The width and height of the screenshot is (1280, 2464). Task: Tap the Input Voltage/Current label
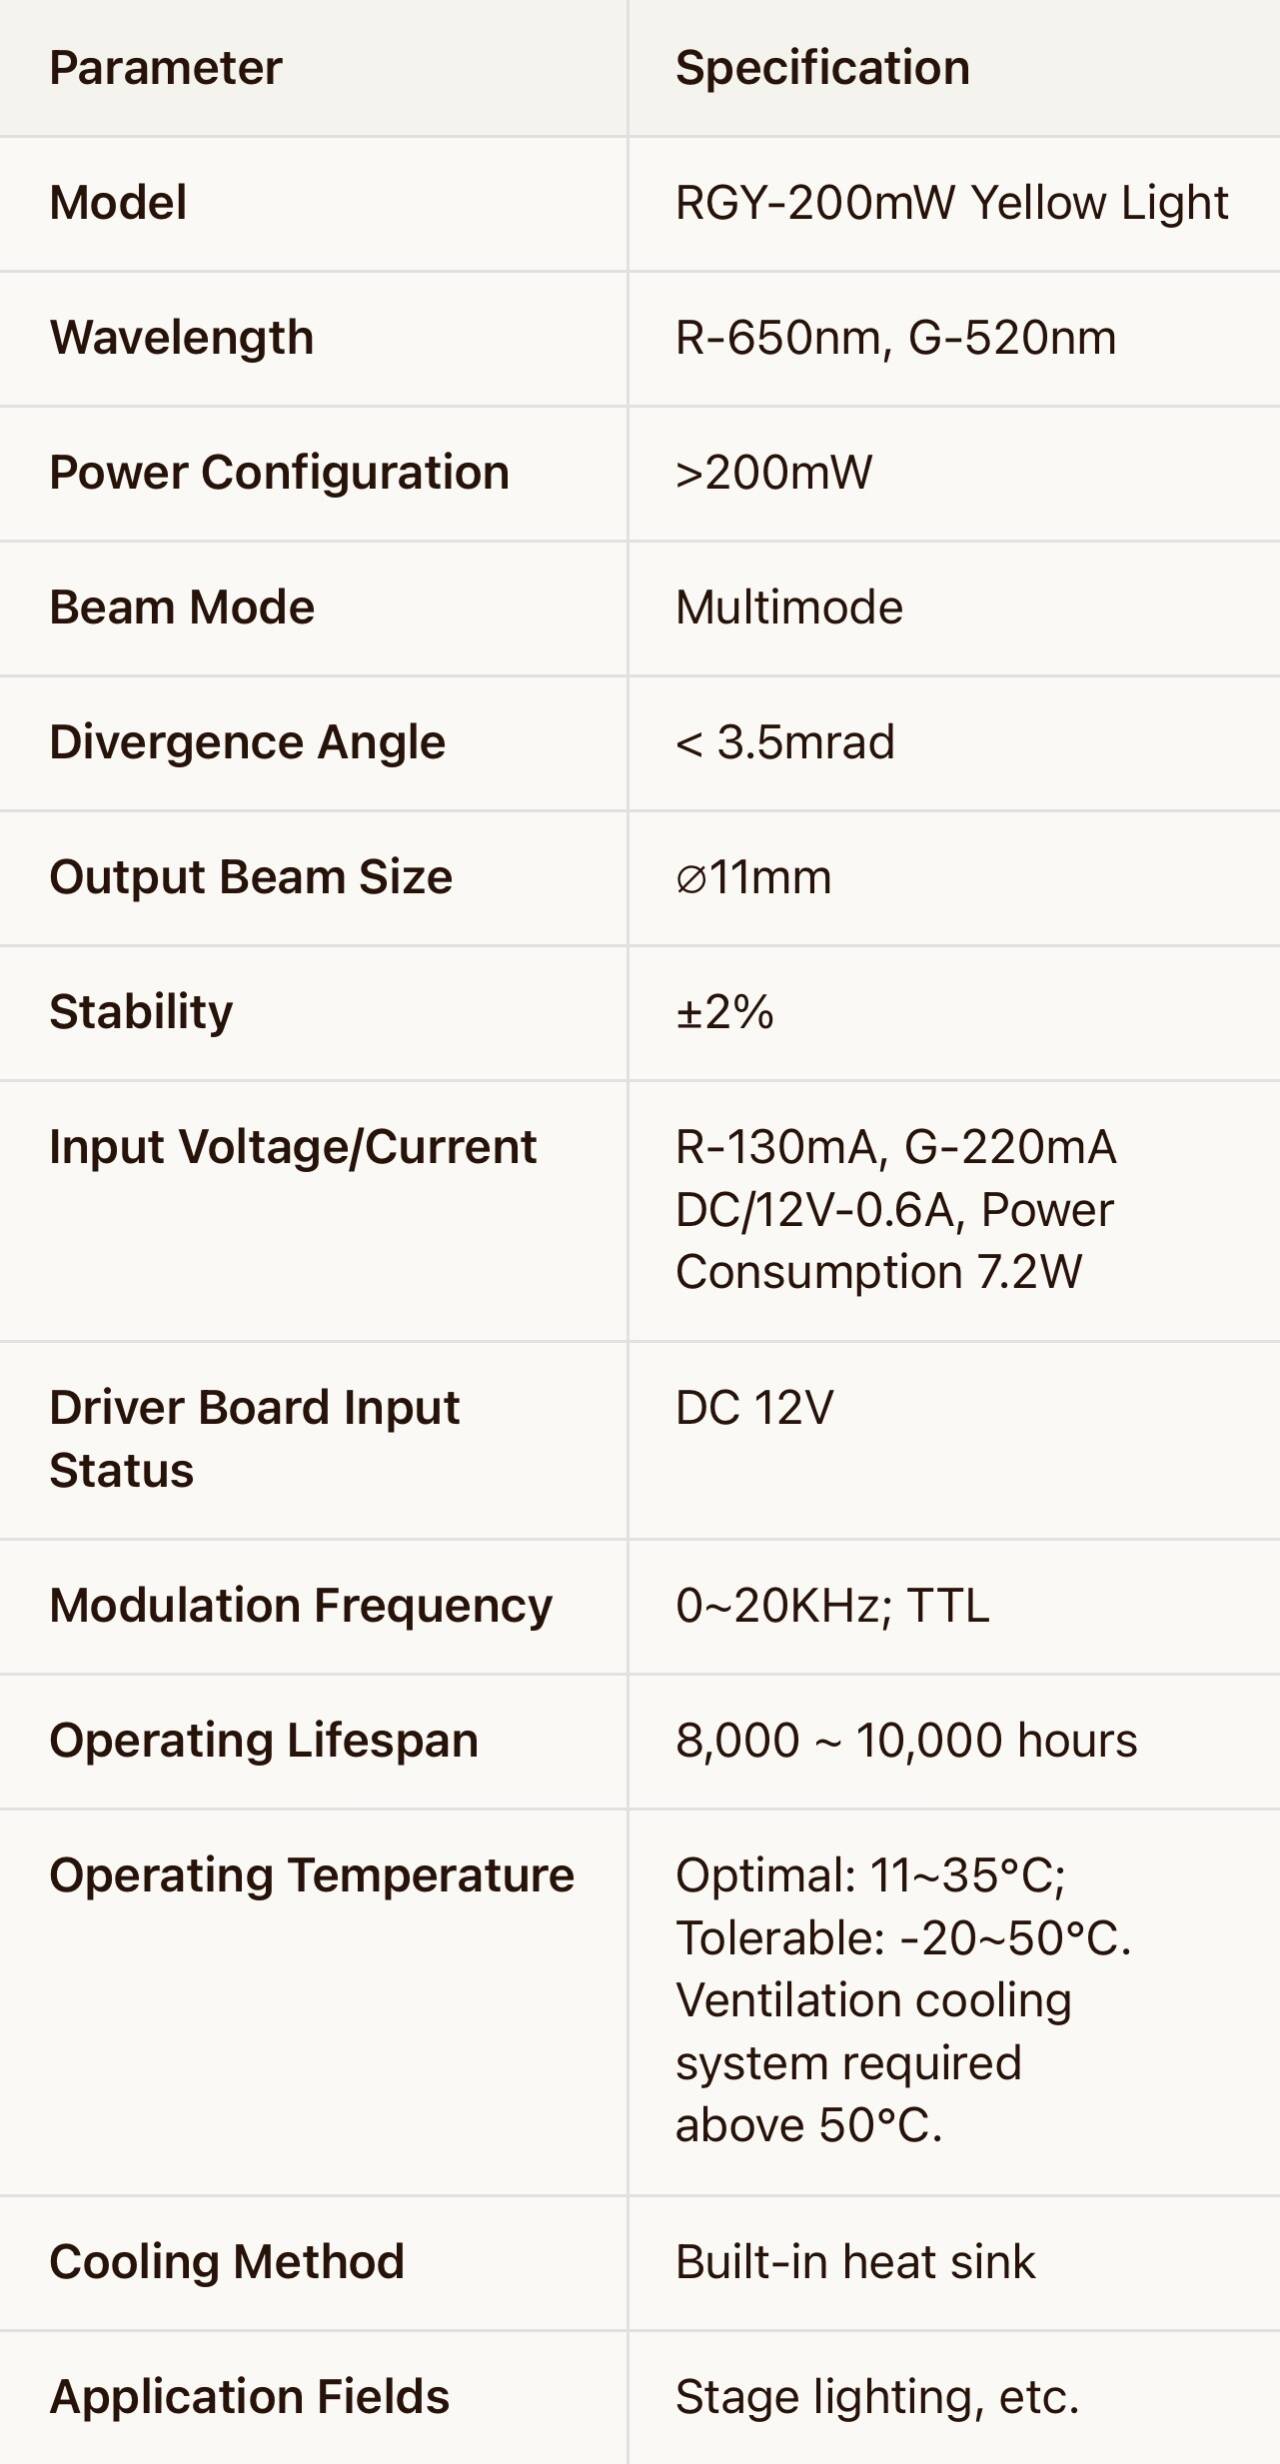pyautogui.click(x=293, y=1147)
